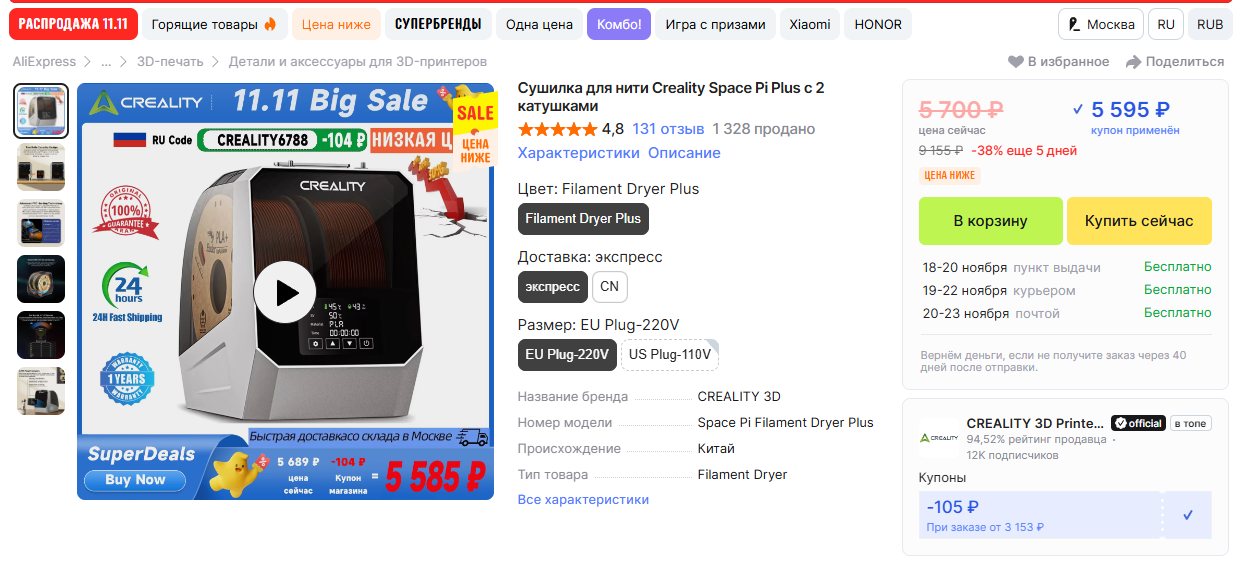Click the CREALITY store logo
1245x574 pixels.
pyautogui.click(x=938, y=438)
